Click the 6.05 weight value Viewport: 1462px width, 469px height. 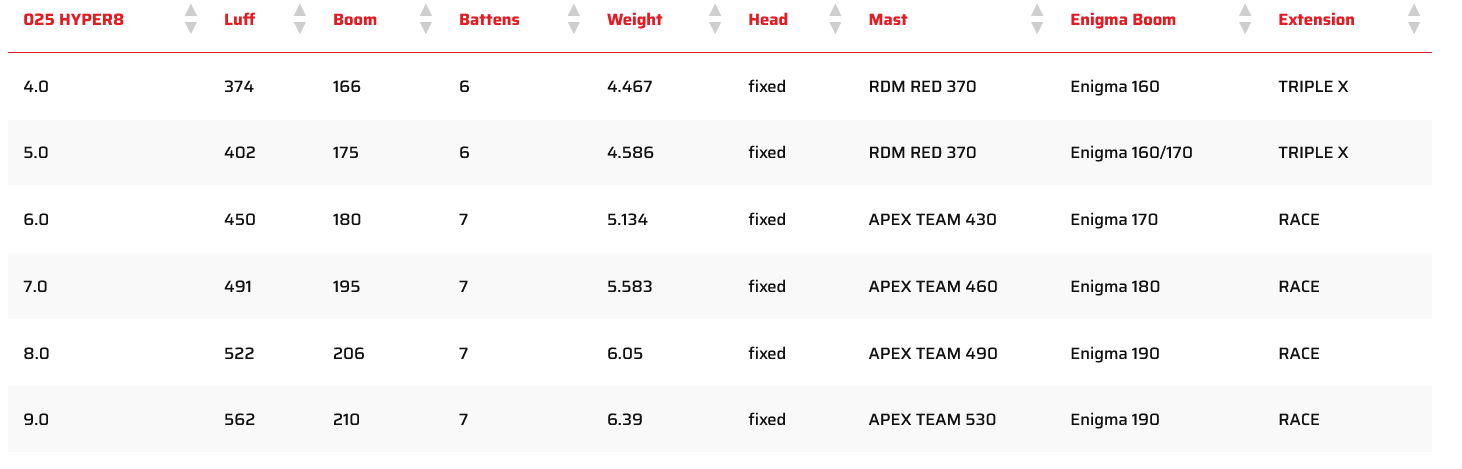click(x=626, y=354)
